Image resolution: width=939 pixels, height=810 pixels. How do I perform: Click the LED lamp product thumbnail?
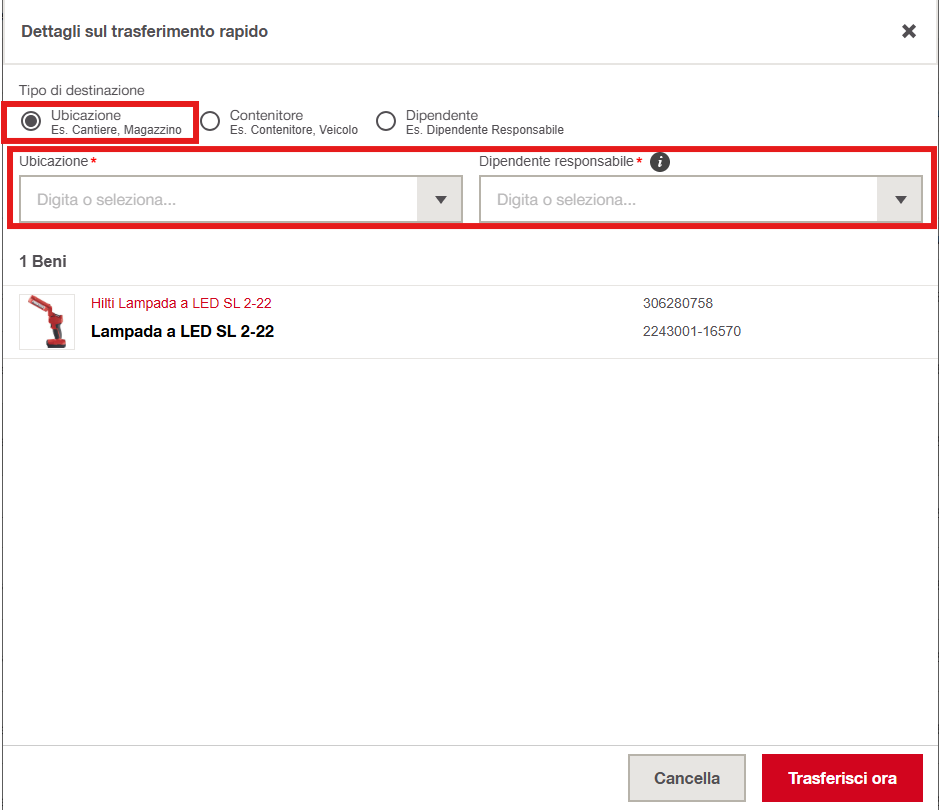(47, 322)
